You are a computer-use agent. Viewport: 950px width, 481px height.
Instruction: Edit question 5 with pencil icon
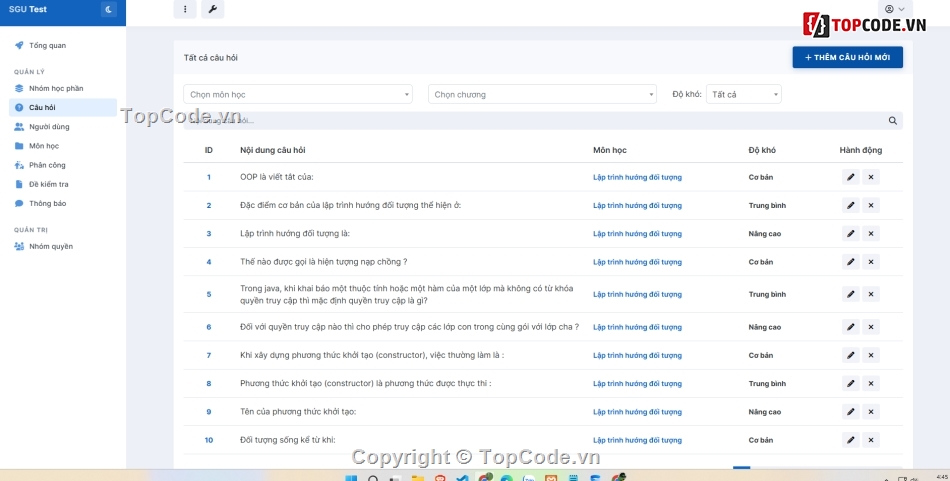(x=851, y=294)
